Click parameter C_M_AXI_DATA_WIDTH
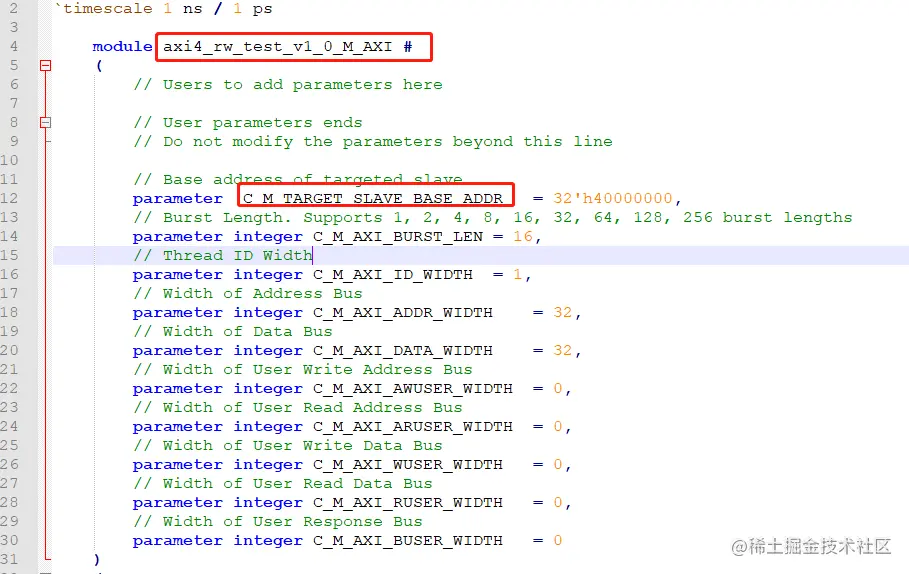The image size is (909, 574). [x=403, y=351]
